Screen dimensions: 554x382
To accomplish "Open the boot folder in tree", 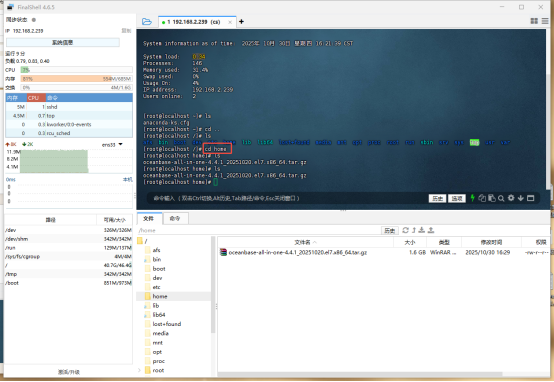I will 155,269.
